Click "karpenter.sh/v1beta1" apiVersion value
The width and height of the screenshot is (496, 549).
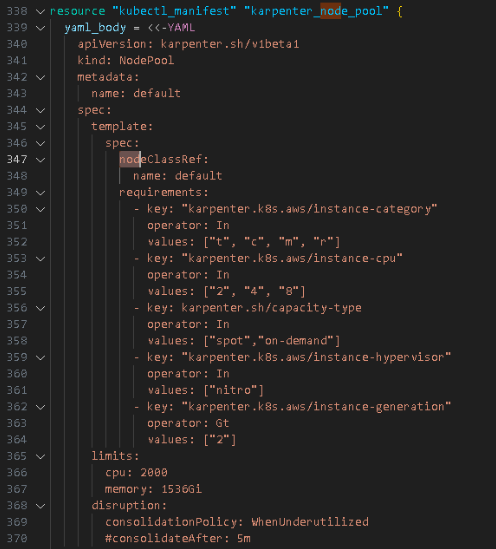pyautogui.click(x=230, y=44)
